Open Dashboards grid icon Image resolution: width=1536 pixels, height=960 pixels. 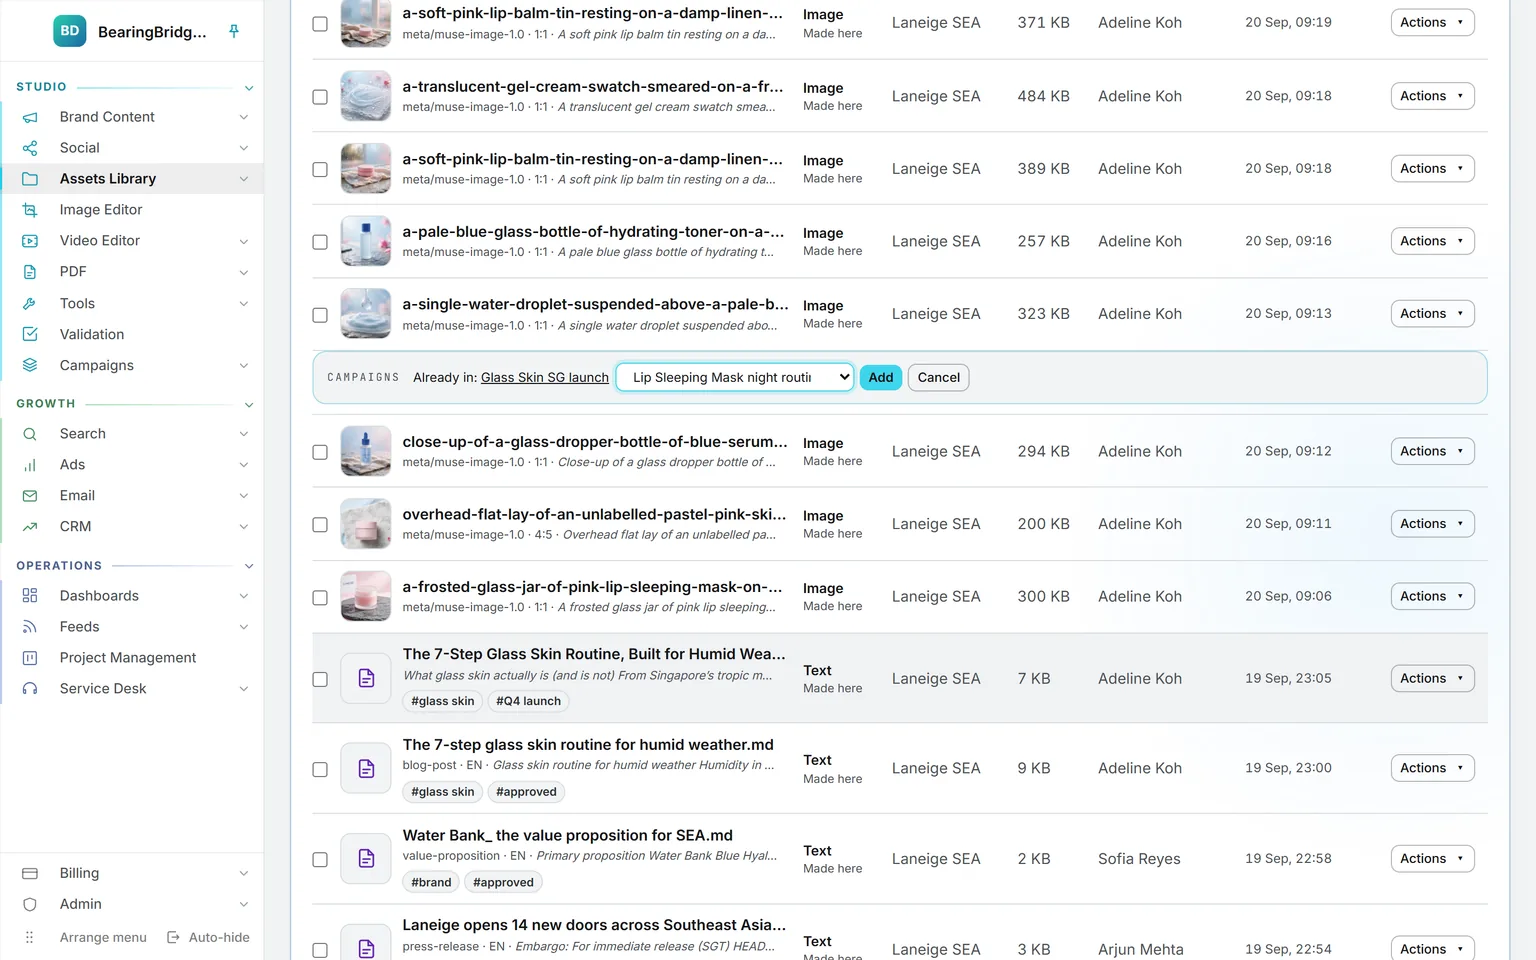[30, 596]
